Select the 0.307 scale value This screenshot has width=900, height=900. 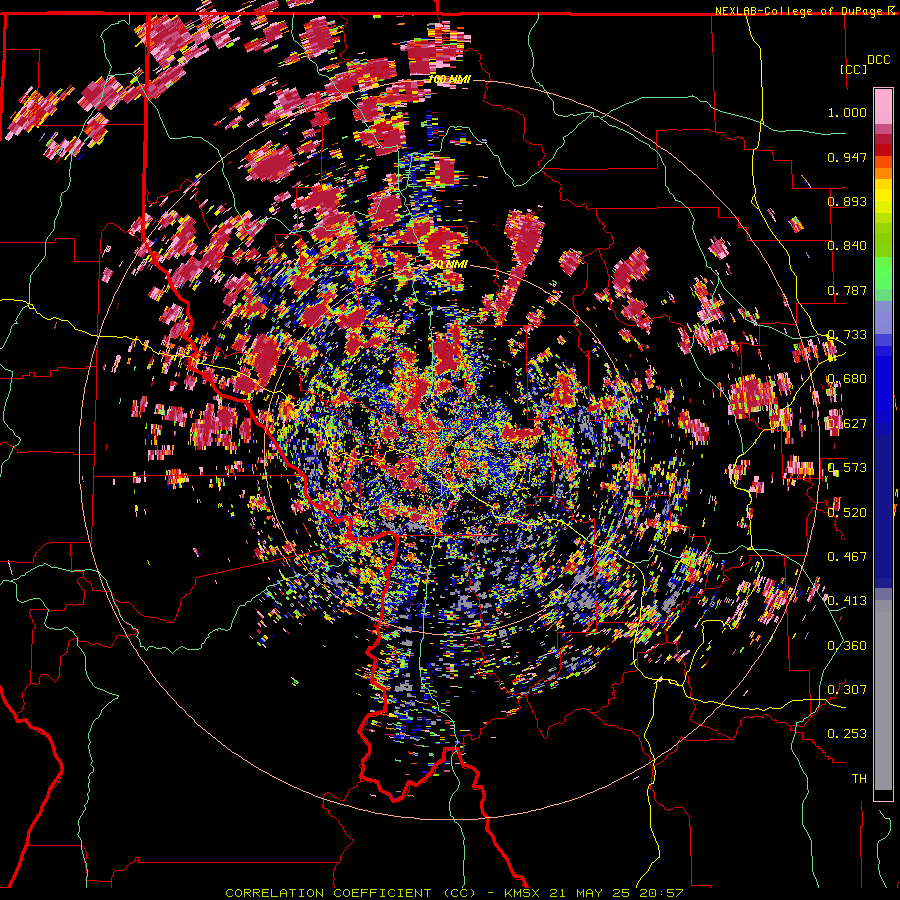(847, 690)
